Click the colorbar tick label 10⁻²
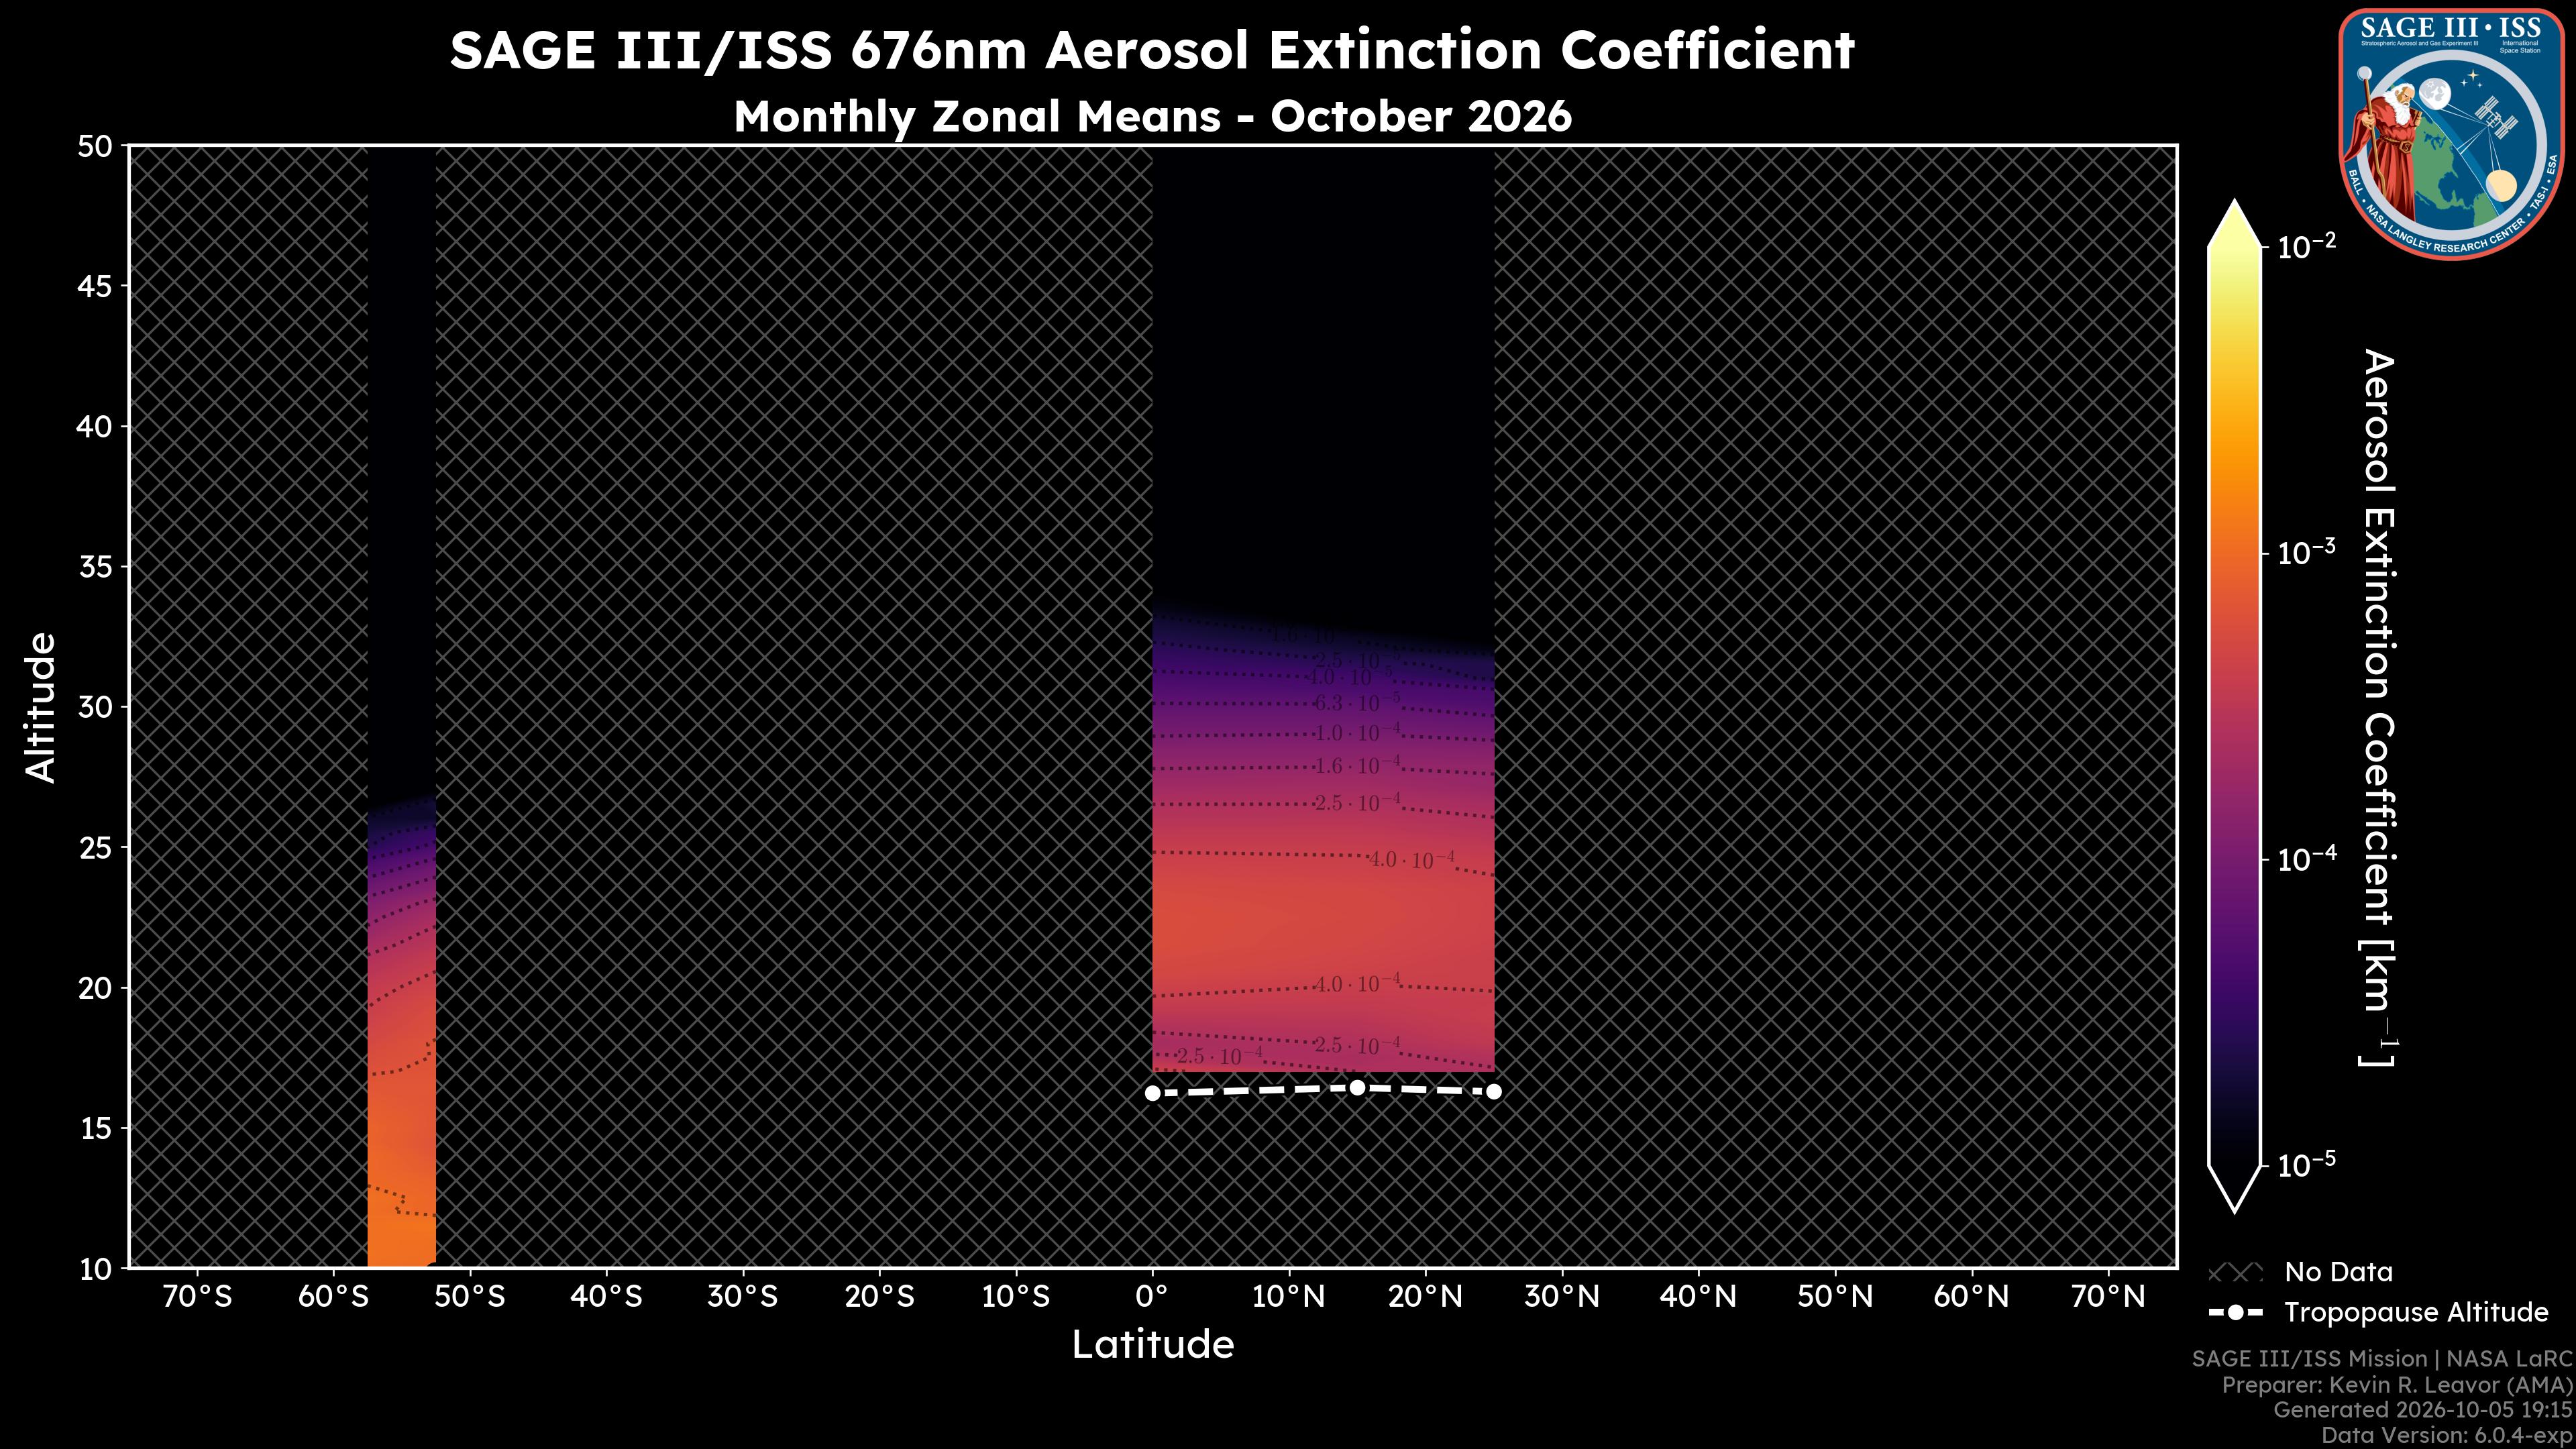Image resolution: width=2576 pixels, height=1449 pixels. [x=2307, y=245]
